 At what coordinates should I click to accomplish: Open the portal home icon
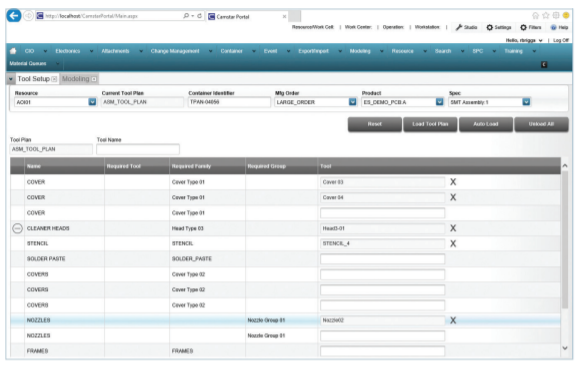pos(13,51)
